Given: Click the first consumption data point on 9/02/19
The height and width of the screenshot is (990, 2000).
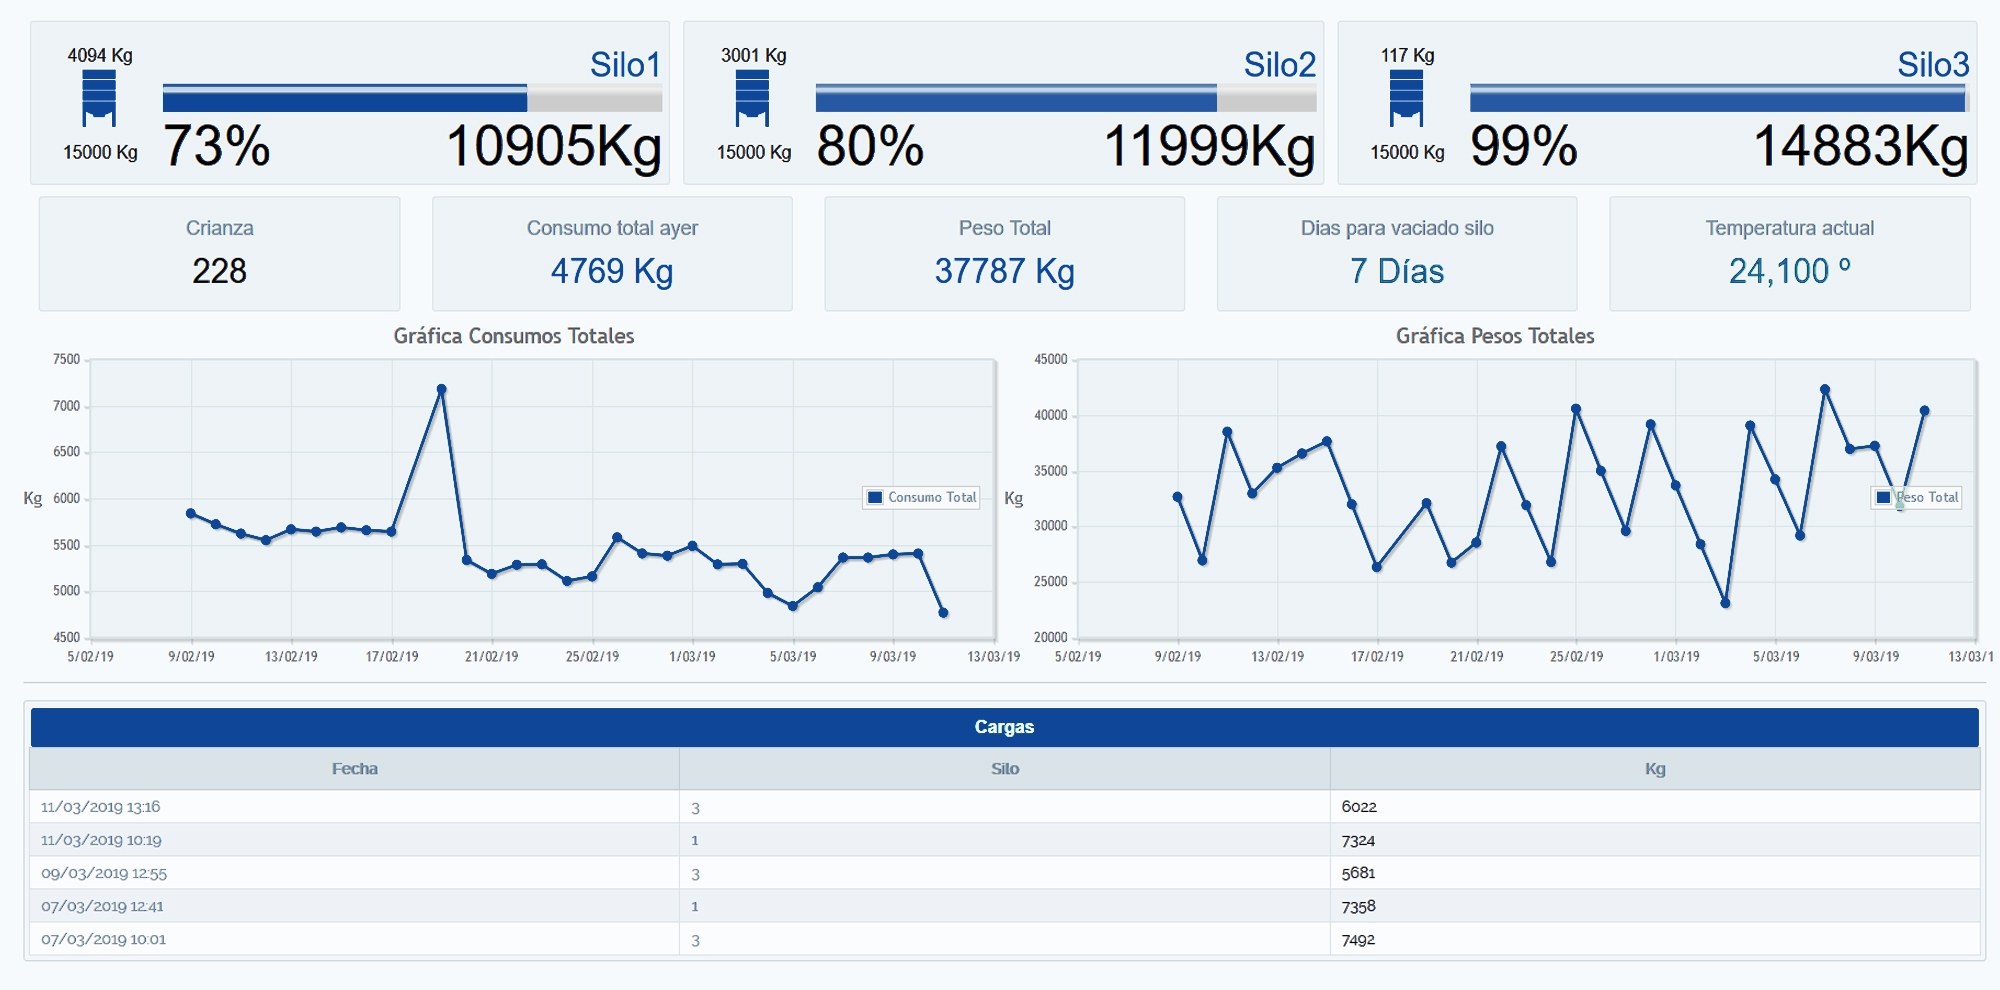Looking at the screenshot, I should tap(191, 513).
